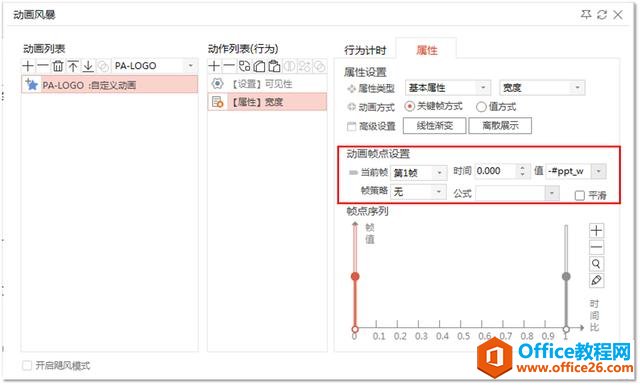This screenshot has width=640, height=385.
Task: Enable the 平滑 checkbox
Action: (x=580, y=196)
